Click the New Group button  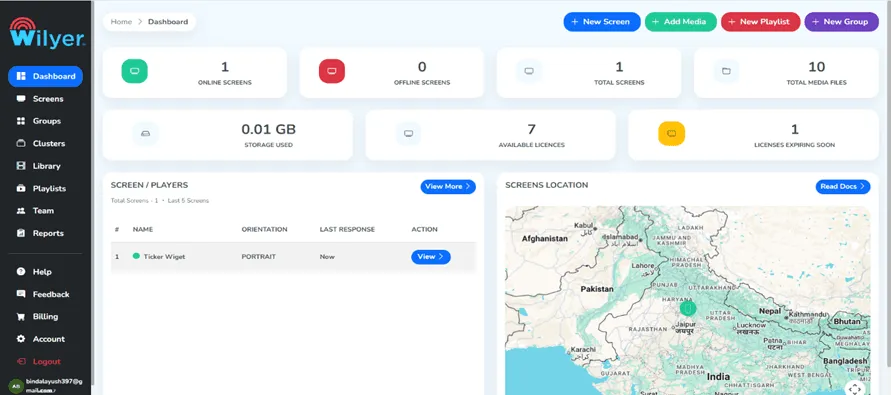842,22
